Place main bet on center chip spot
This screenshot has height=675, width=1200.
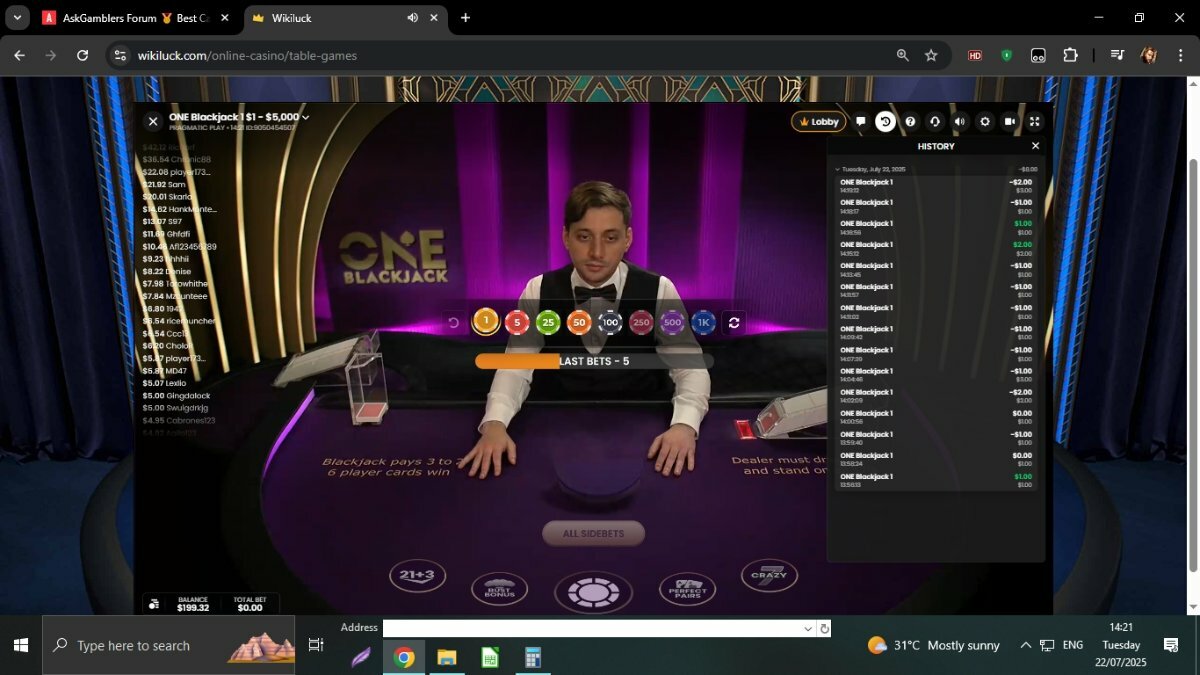click(x=593, y=593)
